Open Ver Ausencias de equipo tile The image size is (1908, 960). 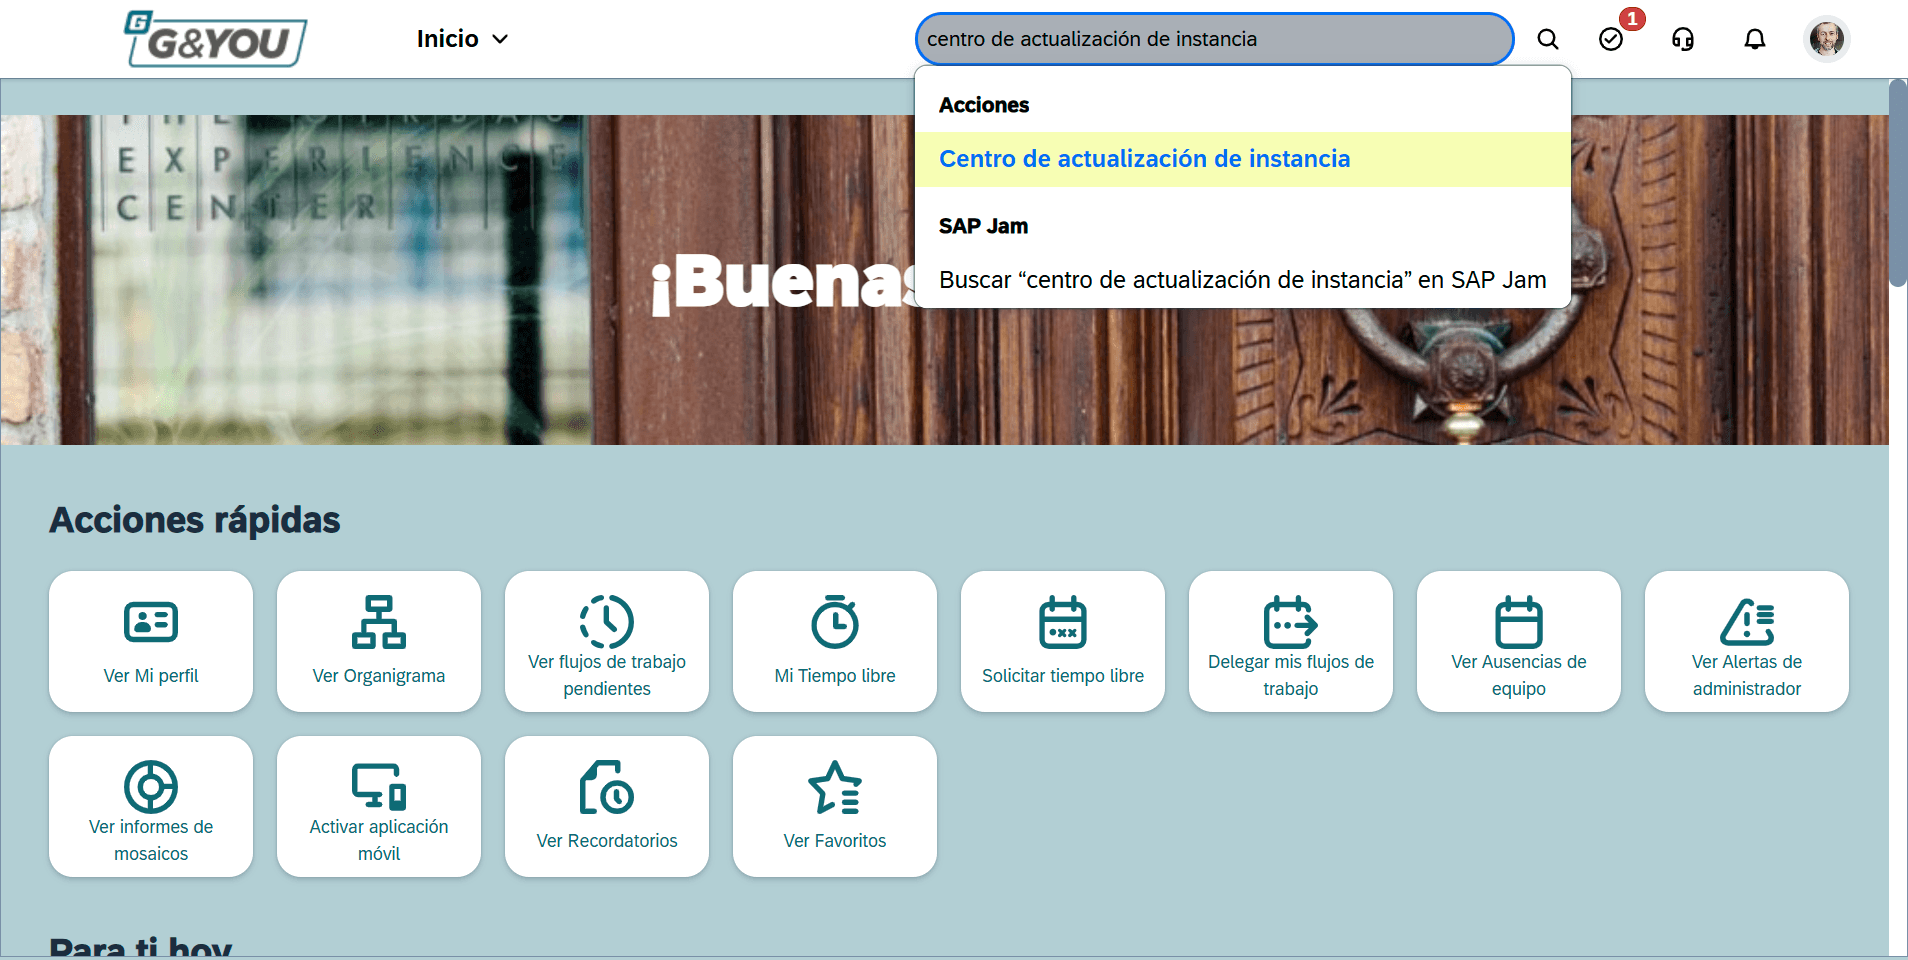[1519, 641]
